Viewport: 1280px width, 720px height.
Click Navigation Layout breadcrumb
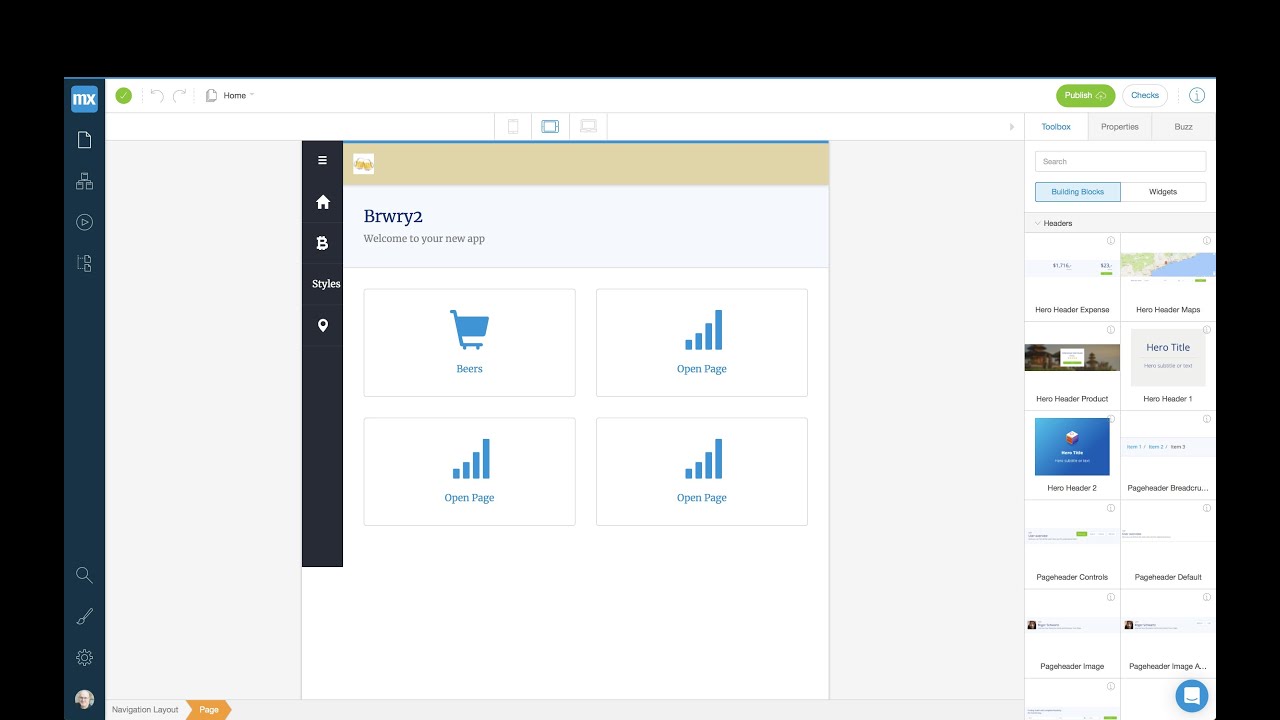click(145, 710)
